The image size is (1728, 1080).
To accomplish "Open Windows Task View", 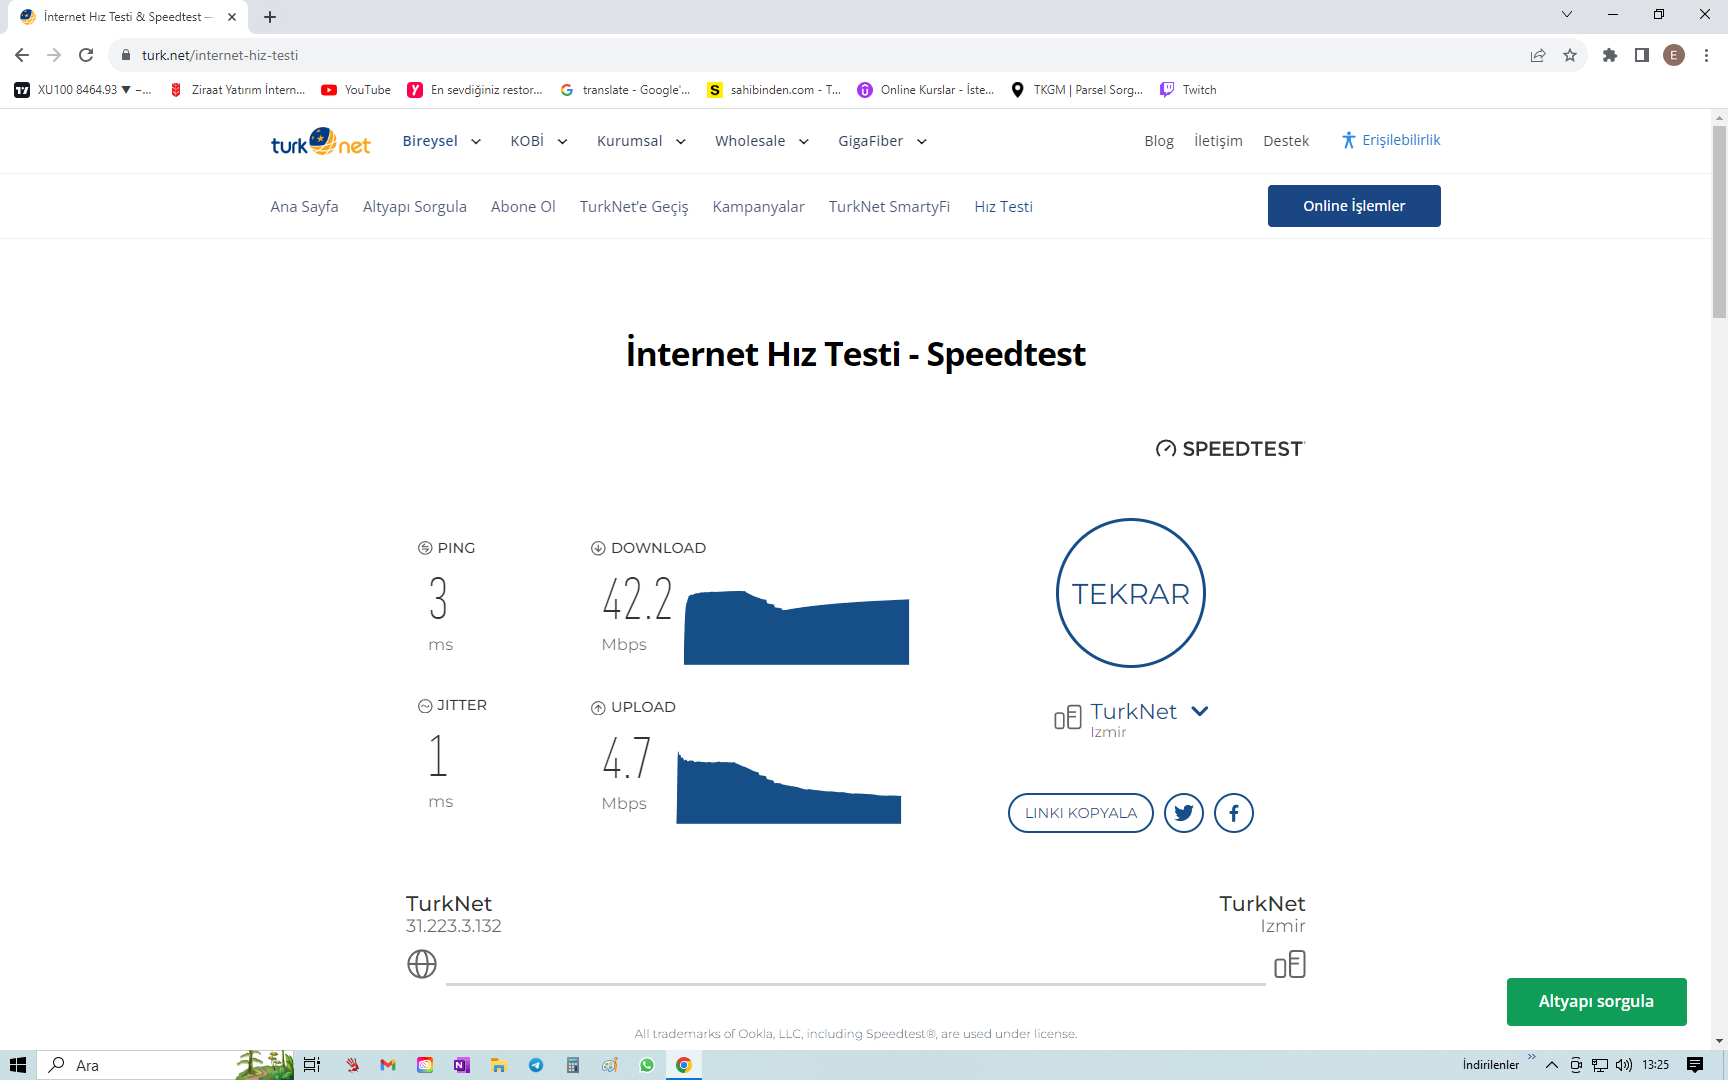I will pyautogui.click(x=312, y=1065).
